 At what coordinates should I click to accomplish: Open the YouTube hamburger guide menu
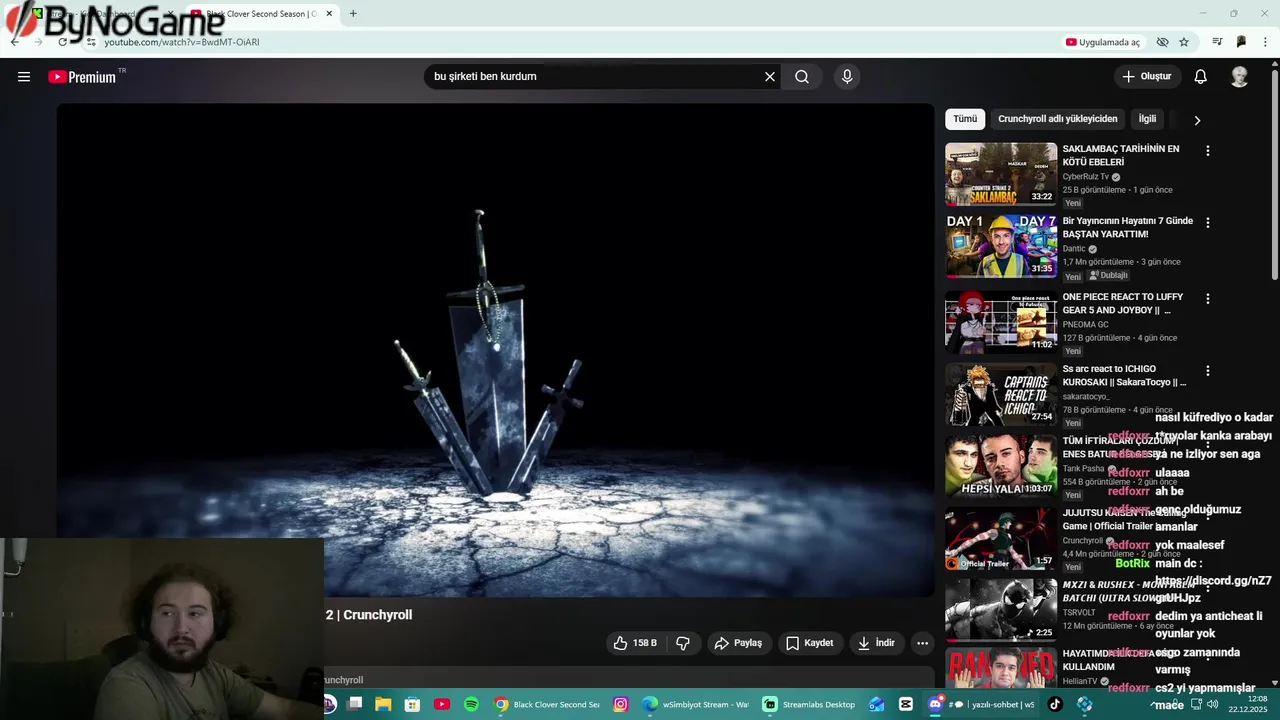[24, 77]
